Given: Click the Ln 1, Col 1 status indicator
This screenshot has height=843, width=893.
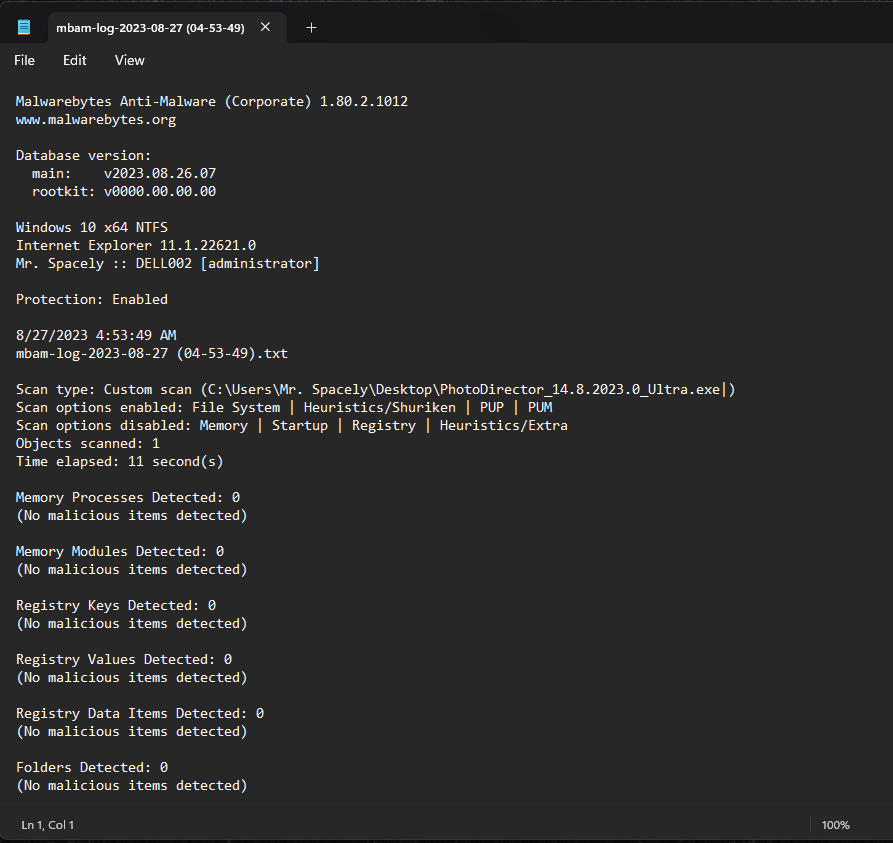Looking at the screenshot, I should [x=48, y=825].
